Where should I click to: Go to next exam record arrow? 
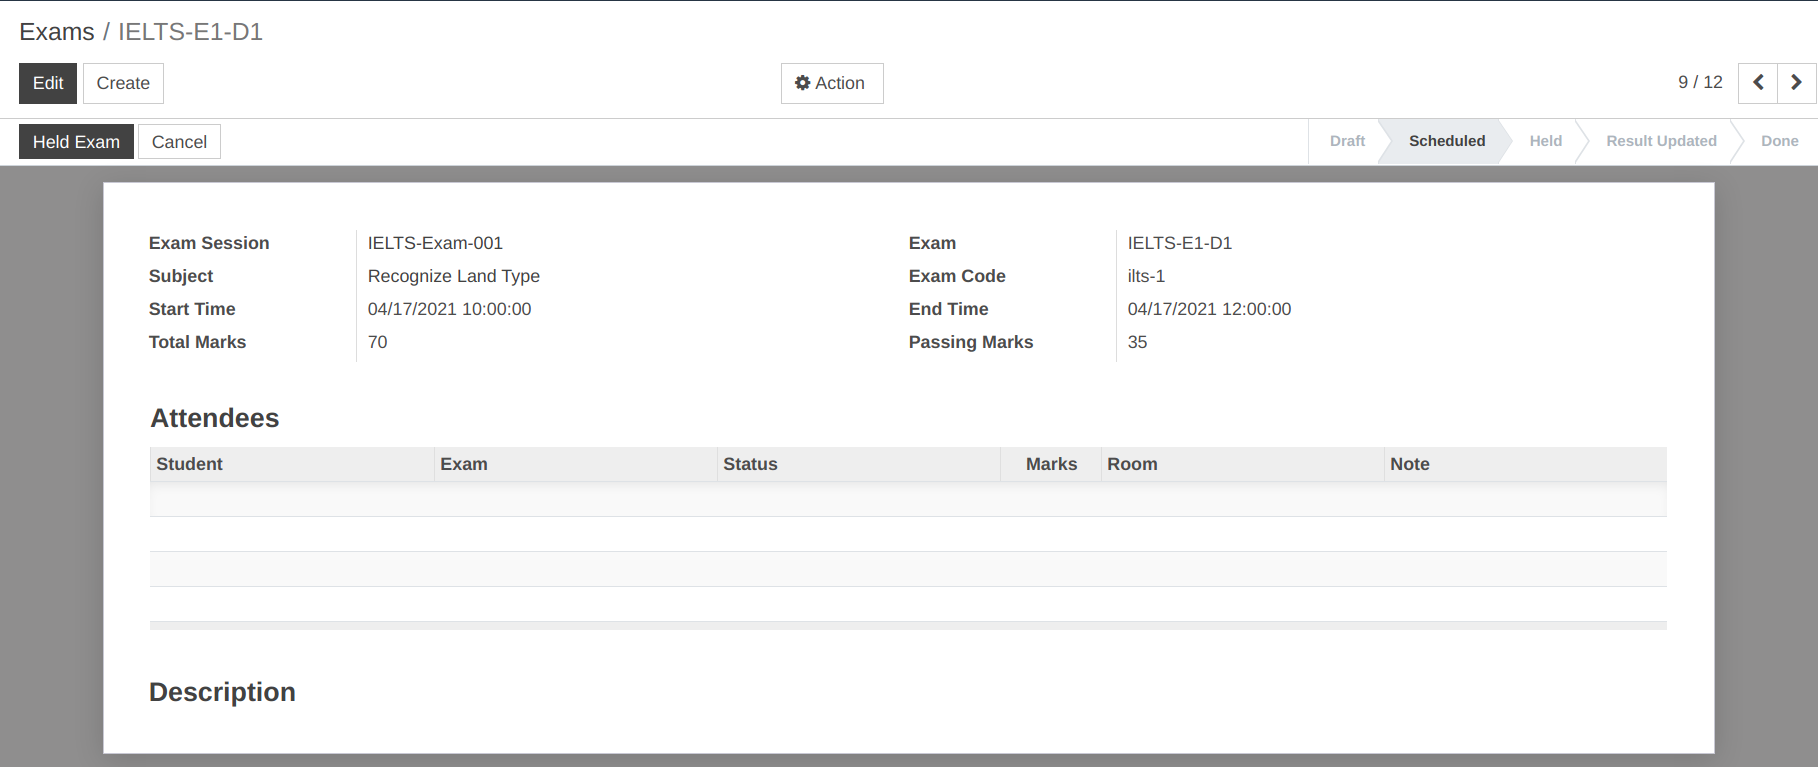coord(1797,83)
